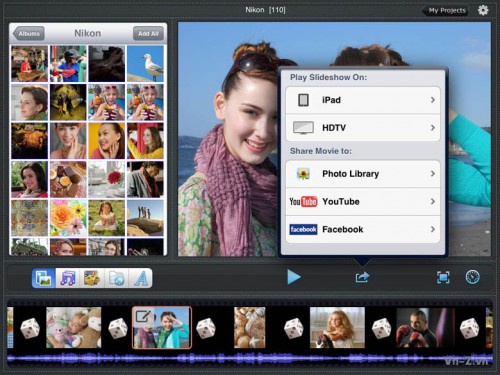Click the YouTube logo icon
The image size is (500, 375).
(303, 202)
